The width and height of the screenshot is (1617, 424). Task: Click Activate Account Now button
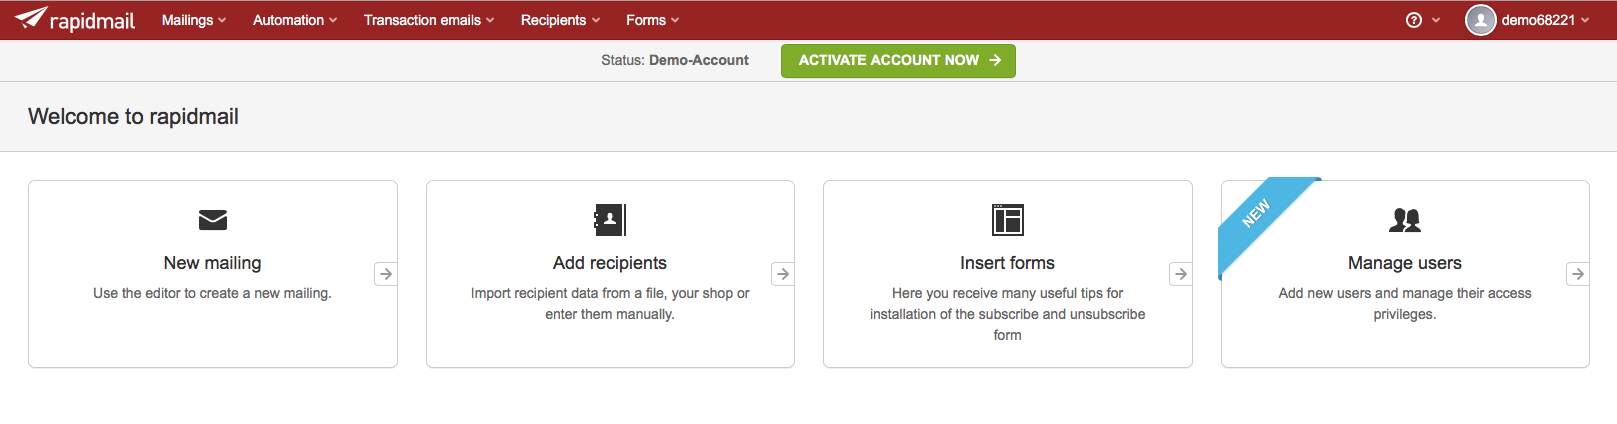point(898,60)
